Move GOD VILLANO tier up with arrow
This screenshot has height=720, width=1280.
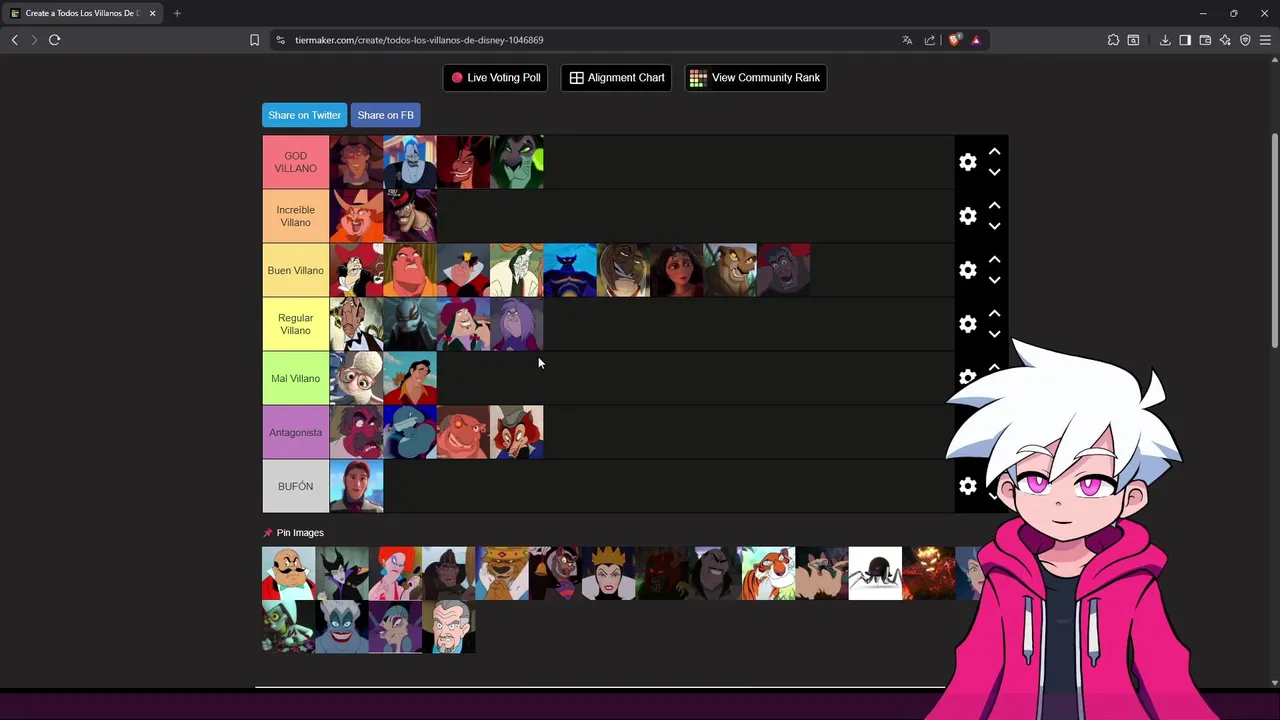pyautogui.click(x=994, y=151)
